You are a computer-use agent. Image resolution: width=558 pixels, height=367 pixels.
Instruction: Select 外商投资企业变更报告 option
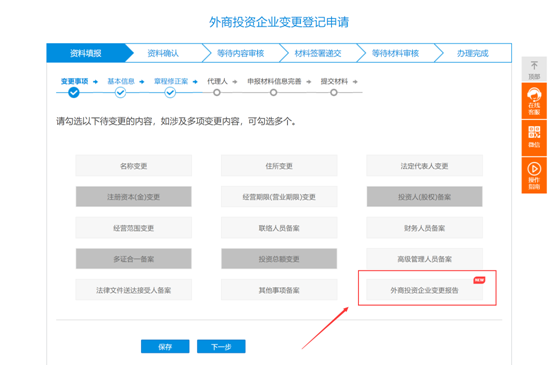pyautogui.click(x=425, y=290)
